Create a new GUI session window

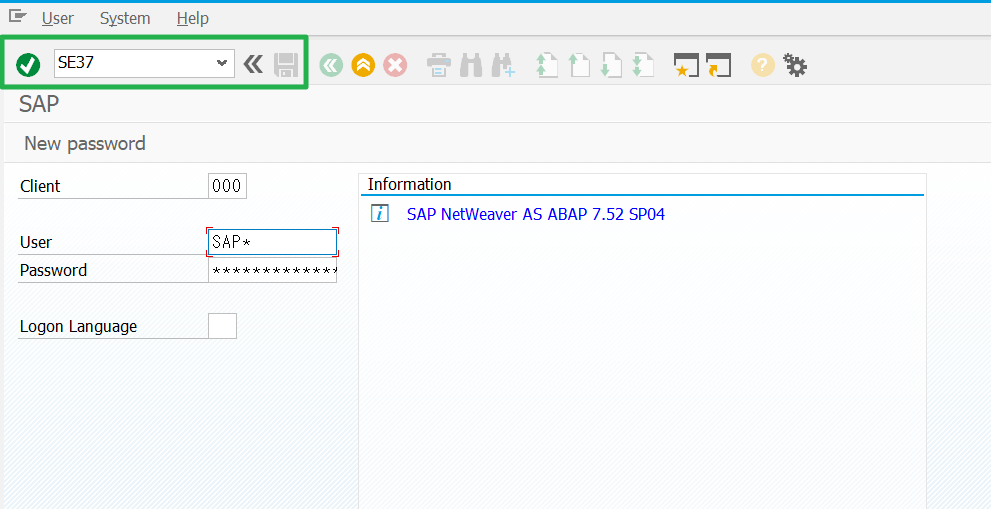(x=686, y=66)
